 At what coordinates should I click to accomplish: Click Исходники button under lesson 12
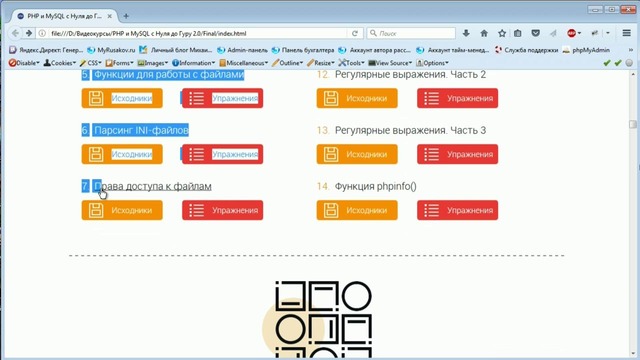click(x=357, y=98)
